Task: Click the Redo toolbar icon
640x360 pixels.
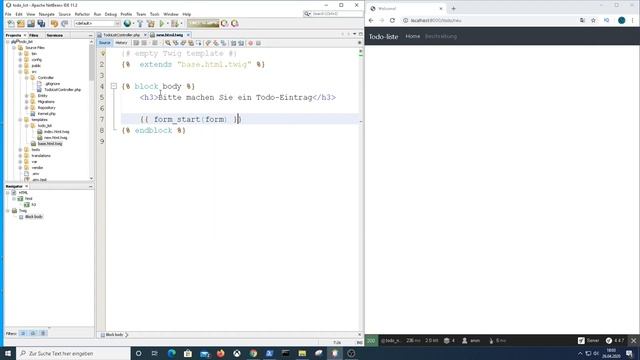Action: [x=64, y=24]
